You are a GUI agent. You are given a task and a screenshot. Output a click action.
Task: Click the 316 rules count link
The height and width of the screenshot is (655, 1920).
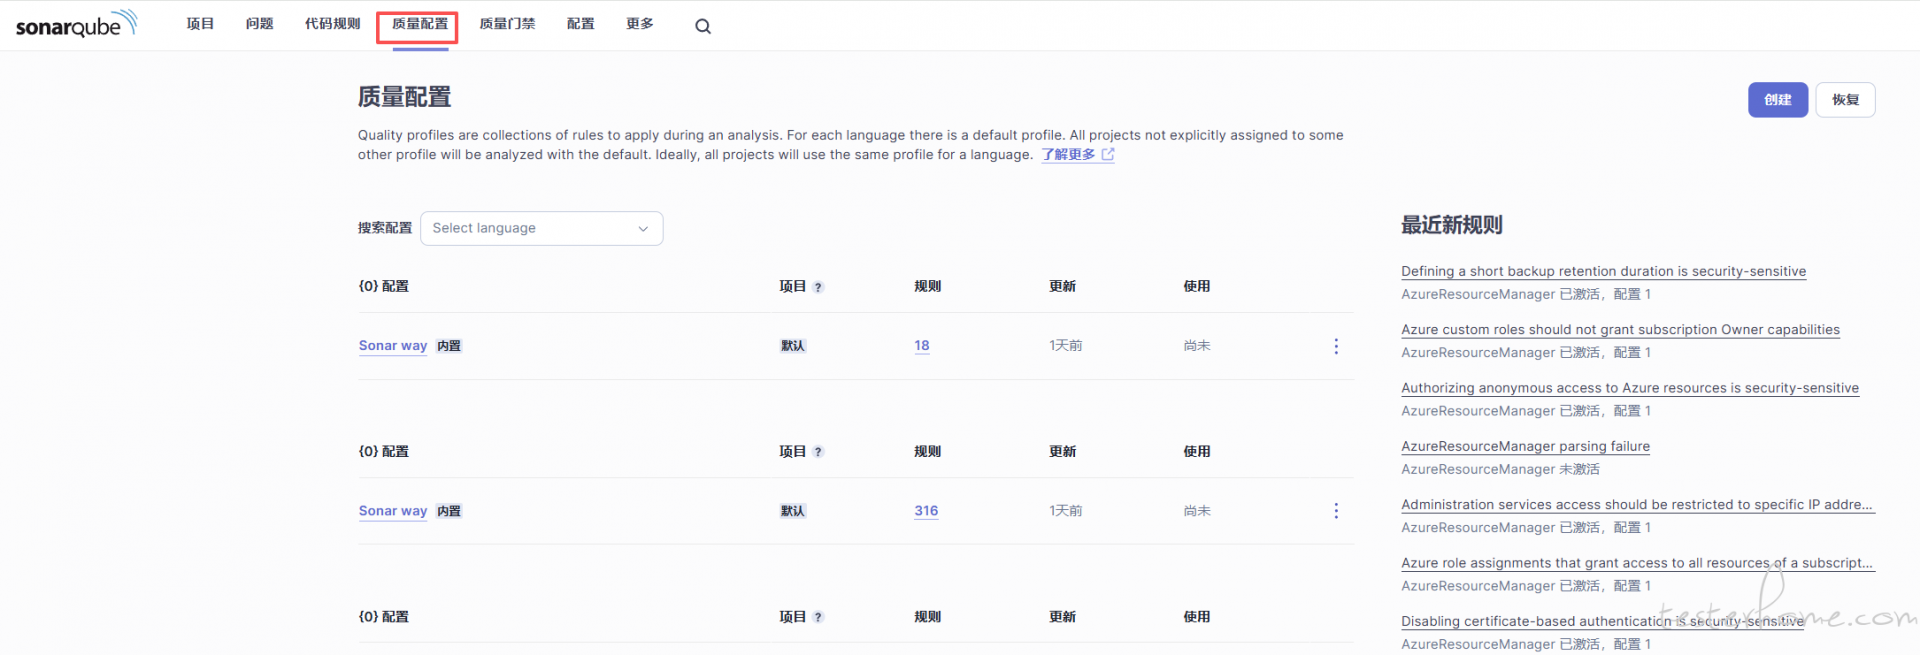(926, 511)
